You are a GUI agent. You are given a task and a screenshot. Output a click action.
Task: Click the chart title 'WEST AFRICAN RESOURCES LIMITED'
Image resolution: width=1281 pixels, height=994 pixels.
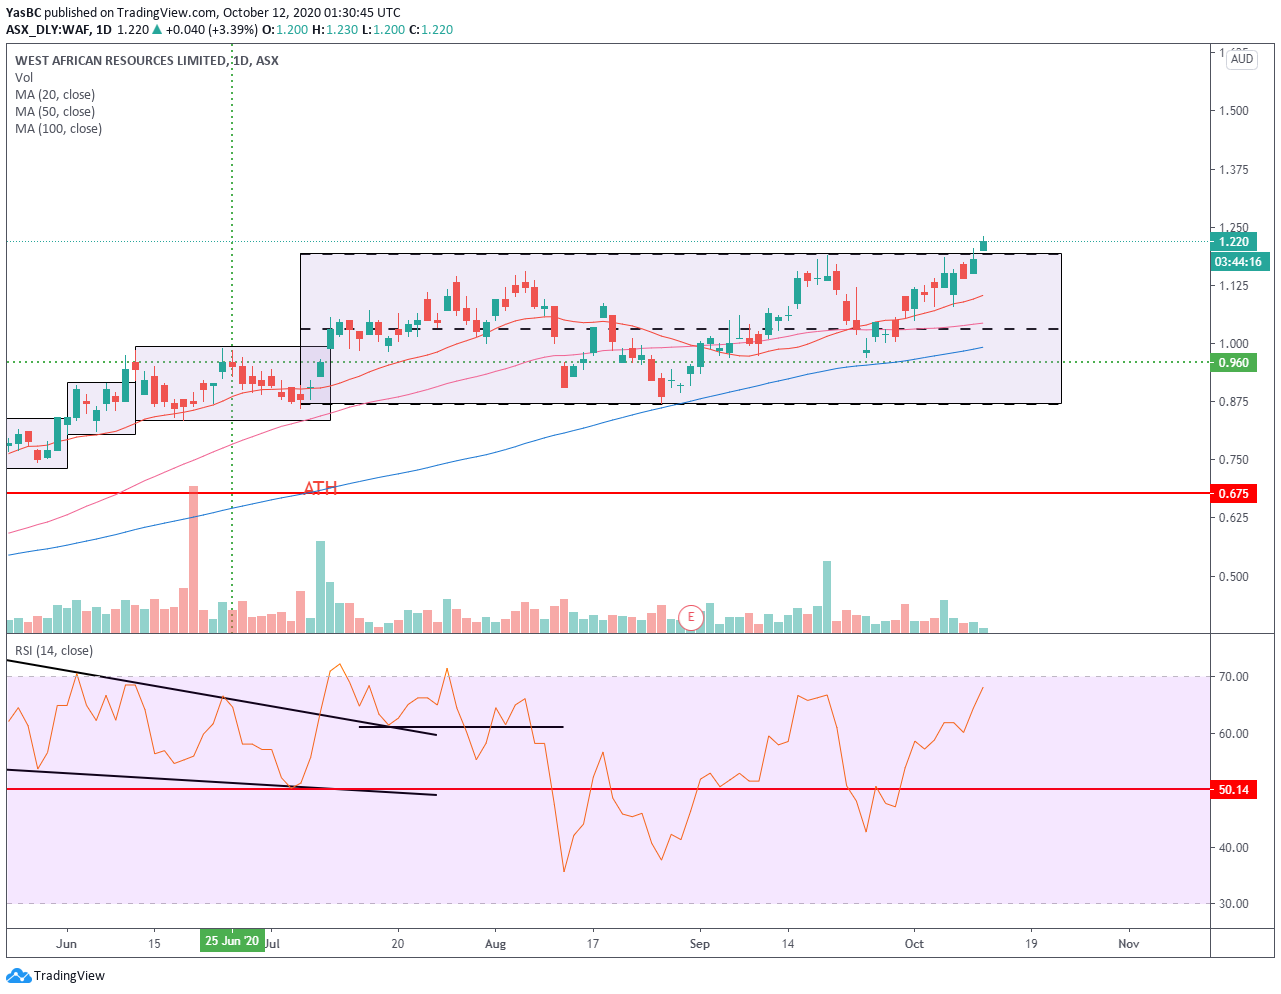click(x=121, y=60)
